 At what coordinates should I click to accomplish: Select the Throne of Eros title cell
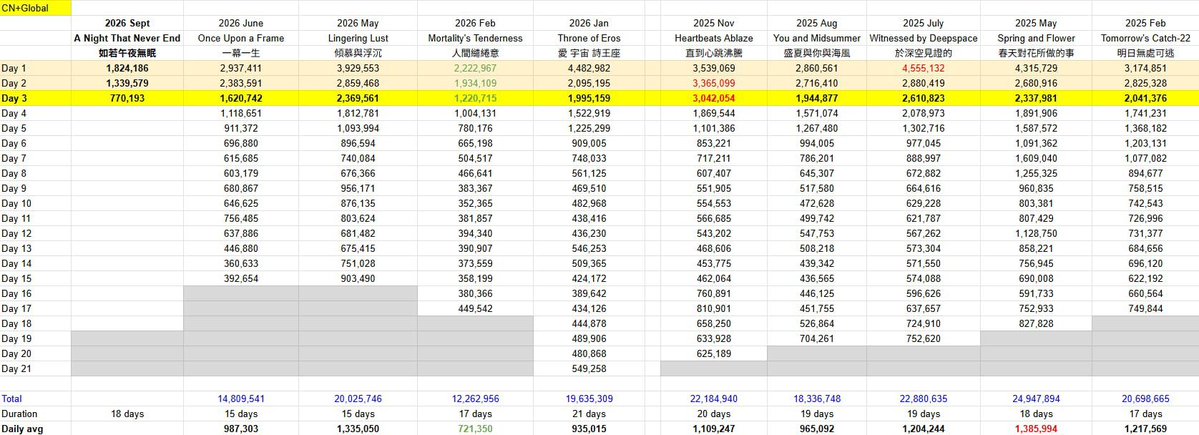590,38
